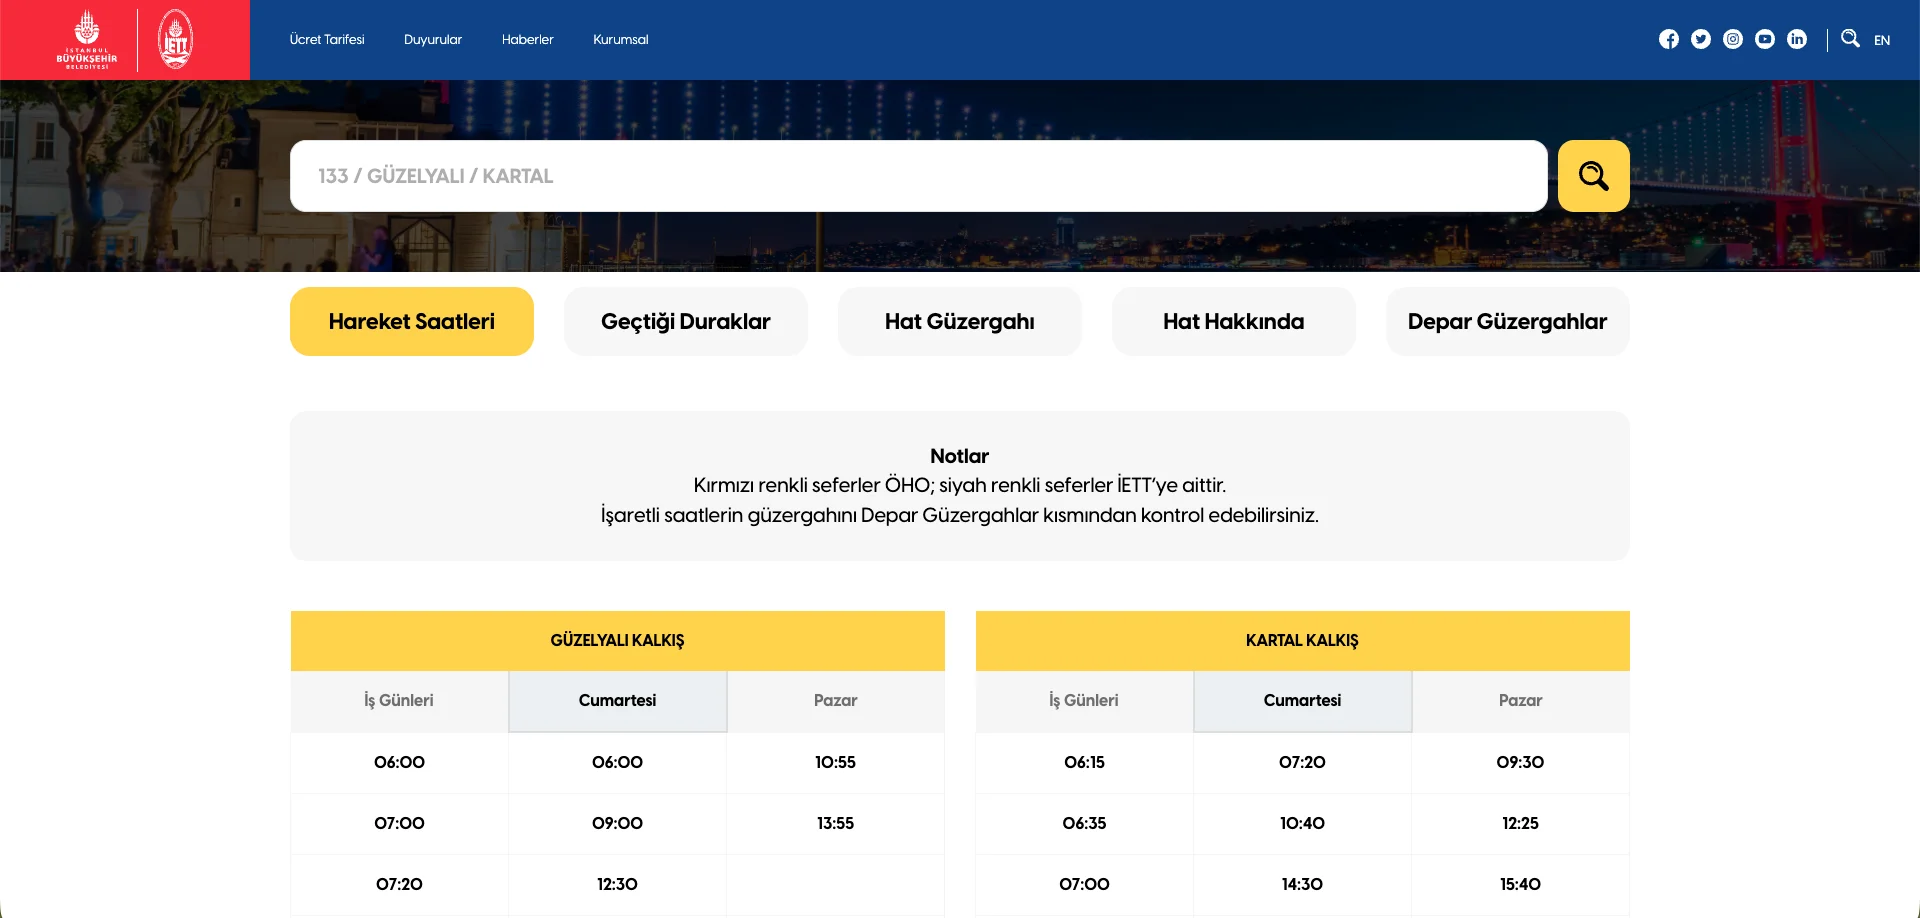Viewport: 1920px width, 918px height.
Task: Open the Ücret Tarifesi menu
Action: pyautogui.click(x=327, y=40)
